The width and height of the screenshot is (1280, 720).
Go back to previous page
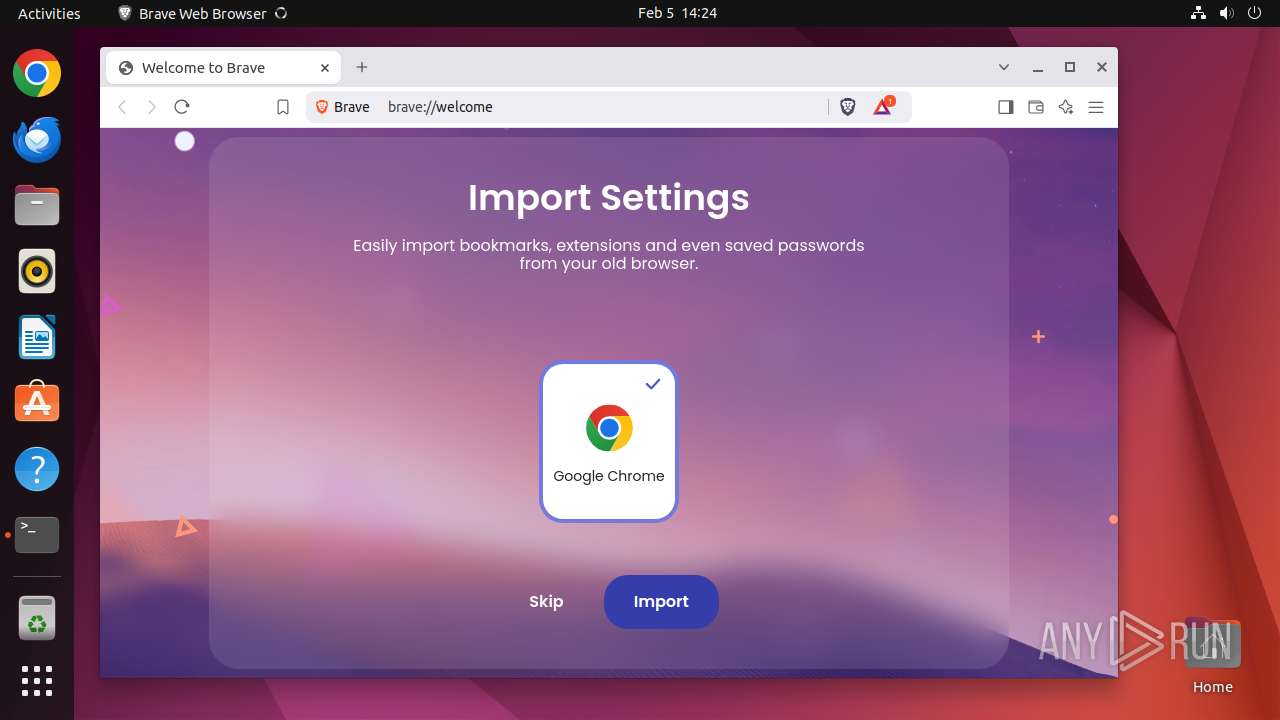click(122, 107)
